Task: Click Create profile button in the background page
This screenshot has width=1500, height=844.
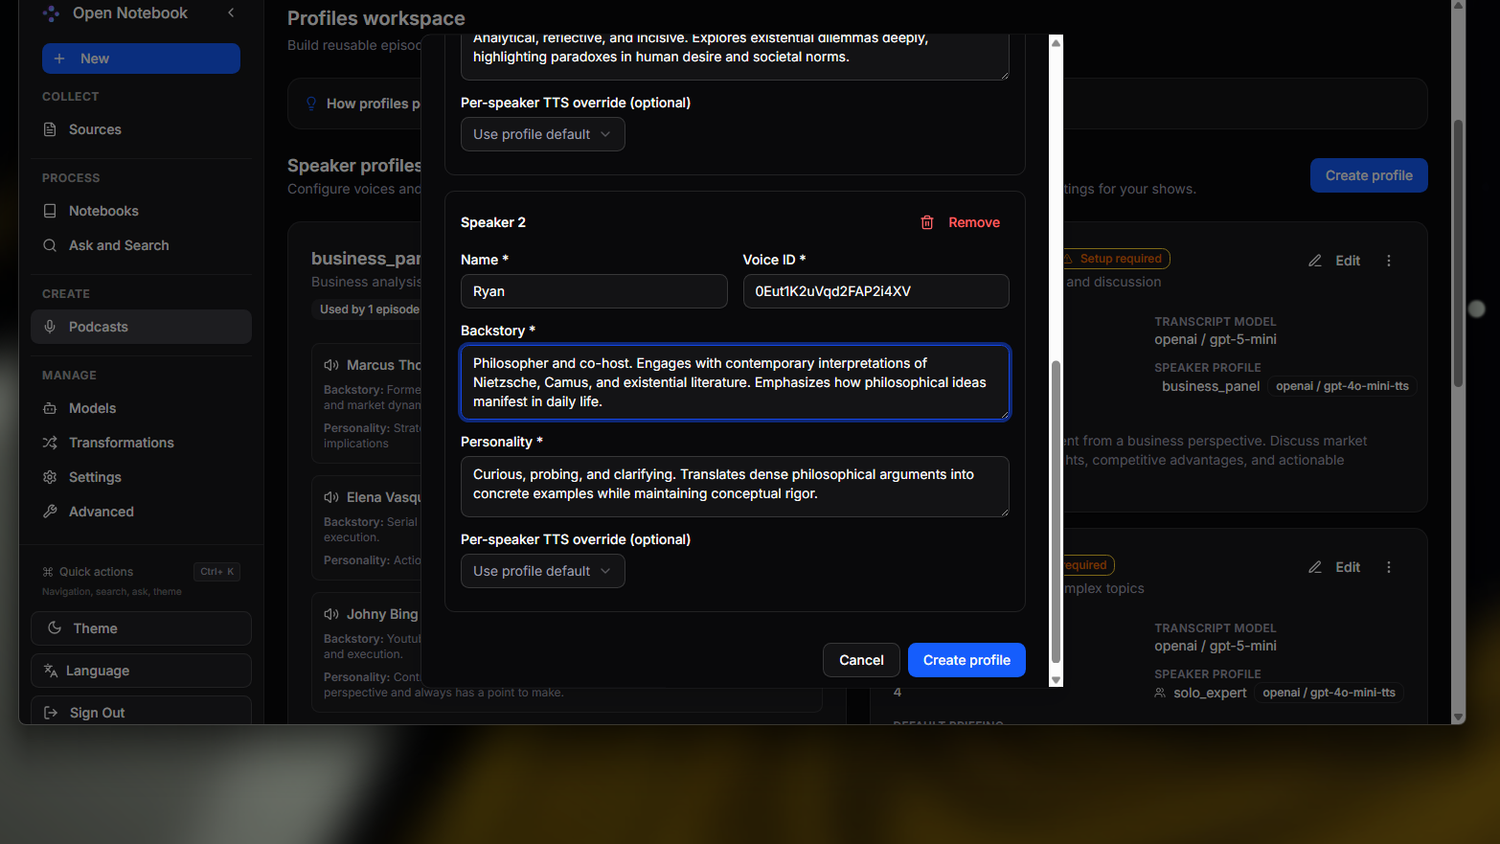Action: [x=1369, y=175]
